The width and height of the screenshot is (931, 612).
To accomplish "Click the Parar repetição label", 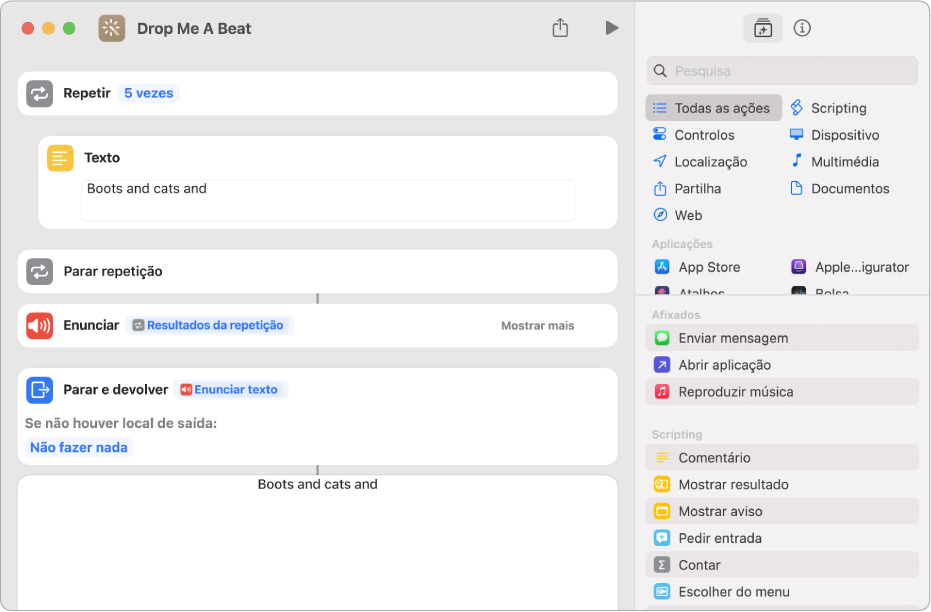I will pos(113,271).
